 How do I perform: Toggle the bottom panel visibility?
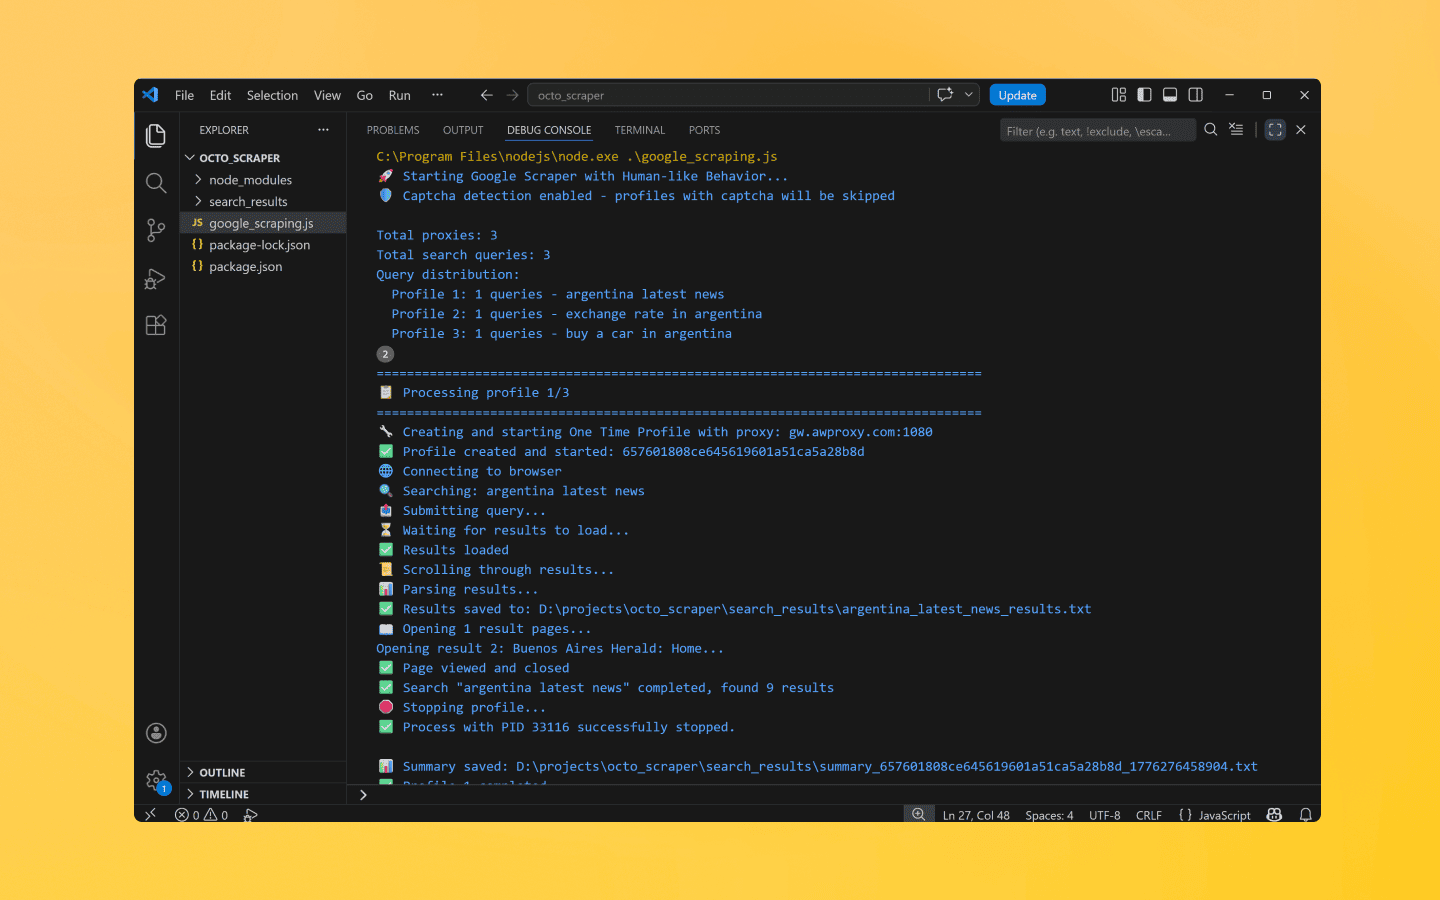pyautogui.click(x=1170, y=95)
